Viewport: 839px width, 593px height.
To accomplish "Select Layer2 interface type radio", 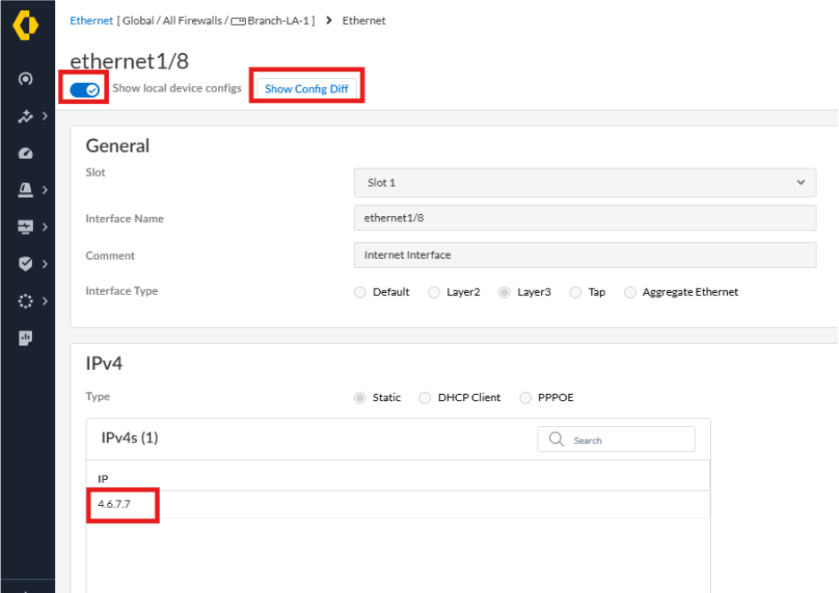I will click(434, 292).
